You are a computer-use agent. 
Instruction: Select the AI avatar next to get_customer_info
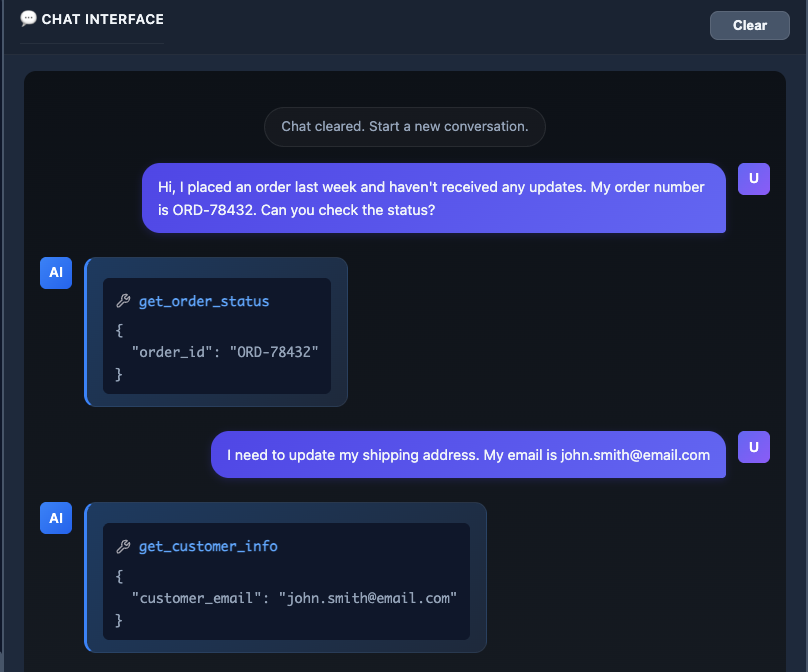56,518
